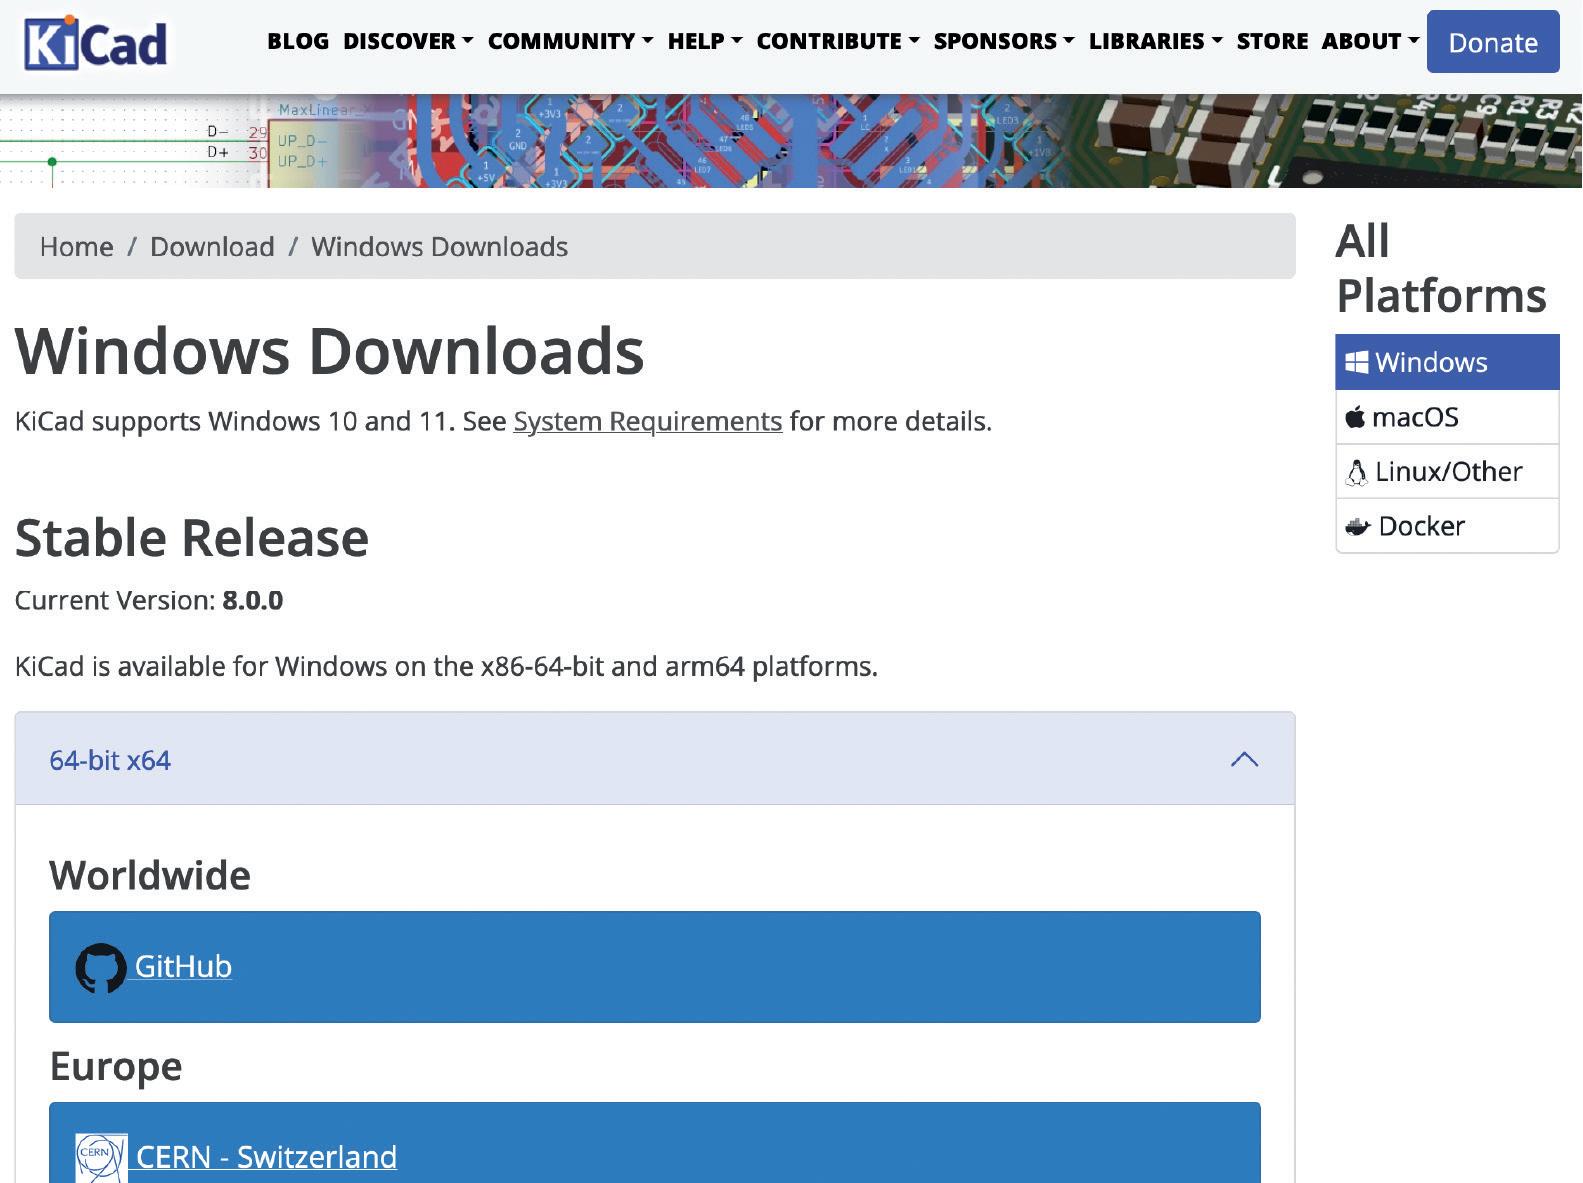
Task: Click the Docker whale icon
Action: [x=1357, y=526]
